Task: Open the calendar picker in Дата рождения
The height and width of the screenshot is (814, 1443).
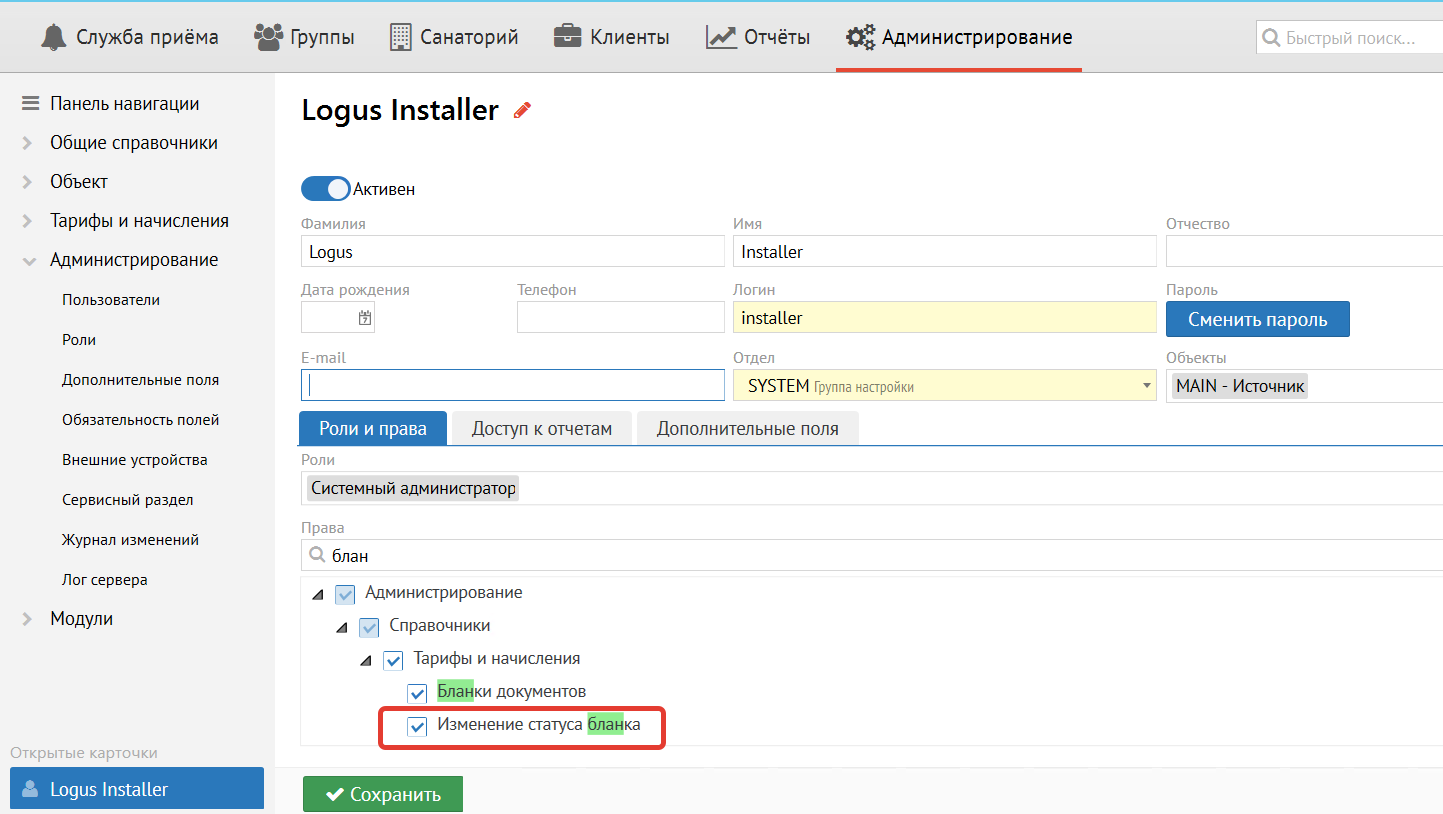Action: click(x=365, y=318)
